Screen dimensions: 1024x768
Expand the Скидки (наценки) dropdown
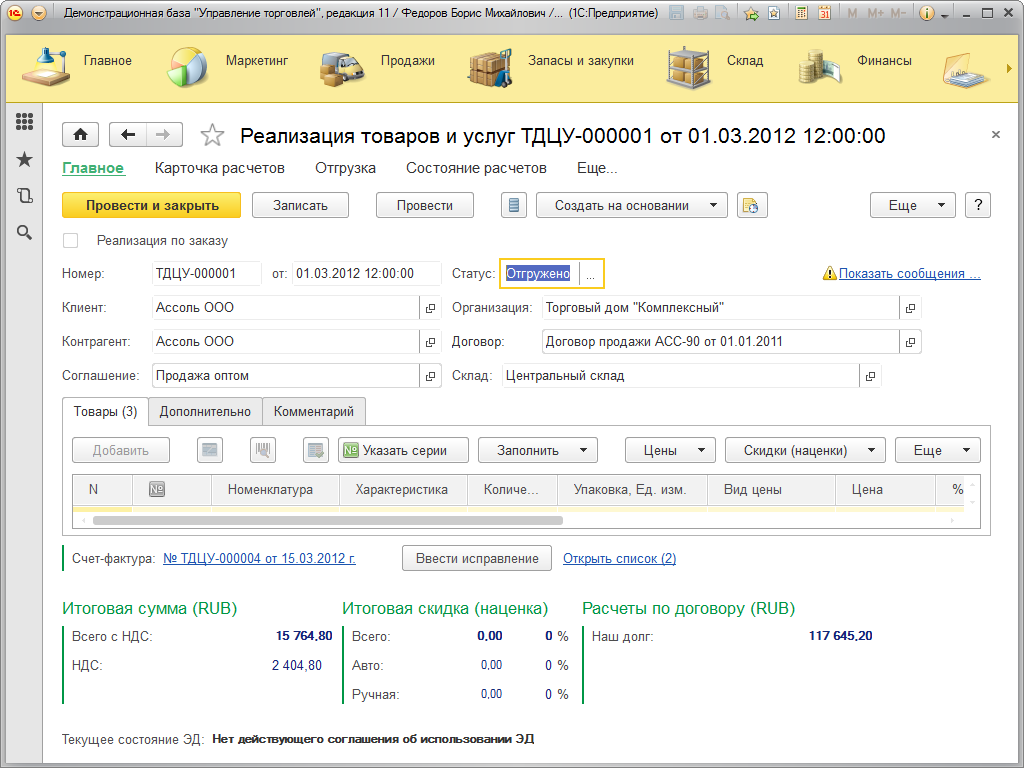coord(805,450)
